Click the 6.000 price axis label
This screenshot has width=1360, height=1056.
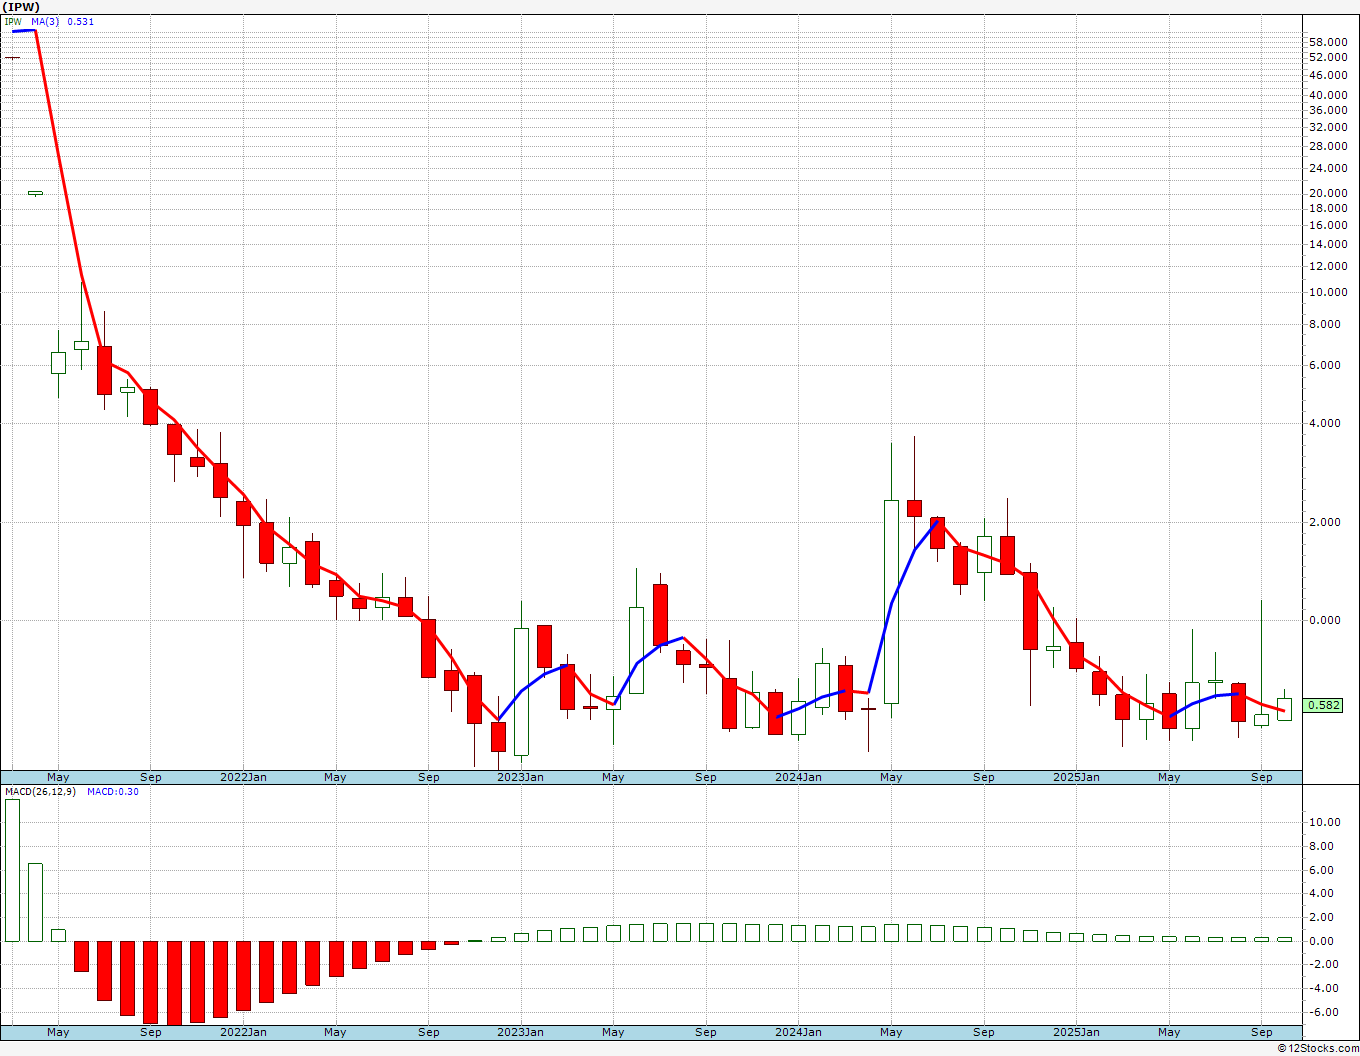pyautogui.click(x=1327, y=366)
